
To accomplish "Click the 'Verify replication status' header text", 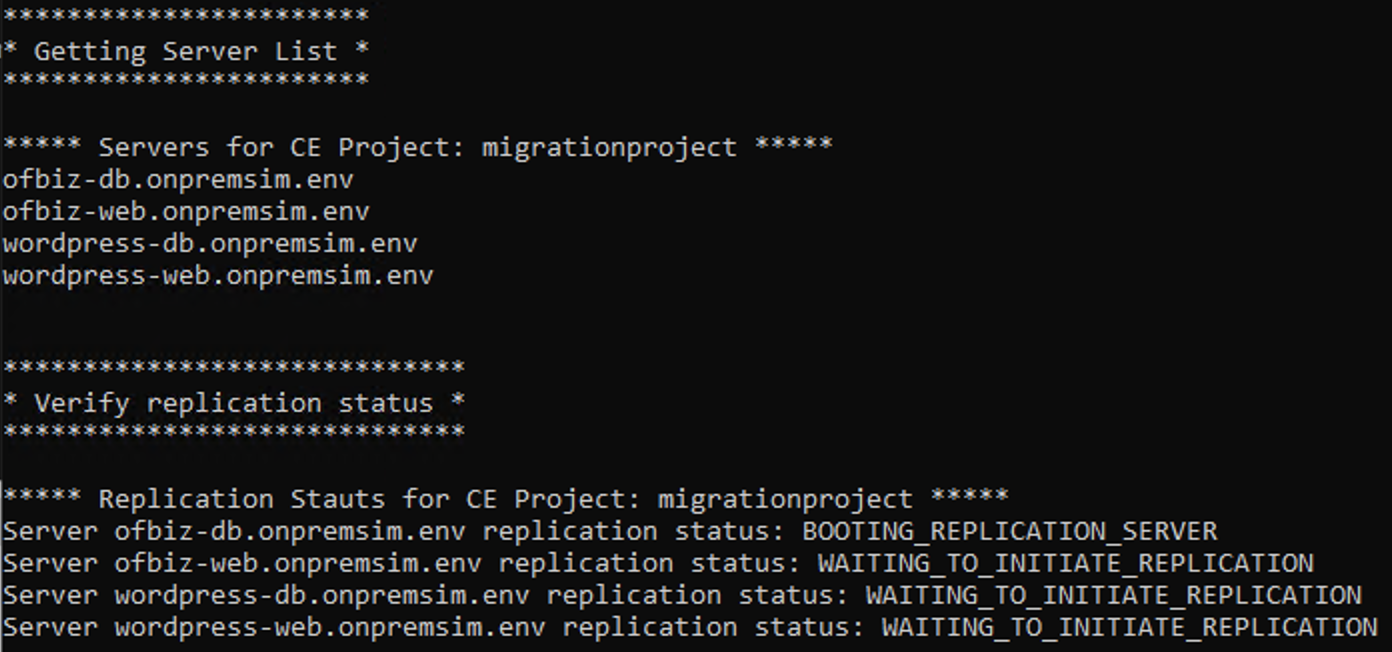I will point(234,403).
